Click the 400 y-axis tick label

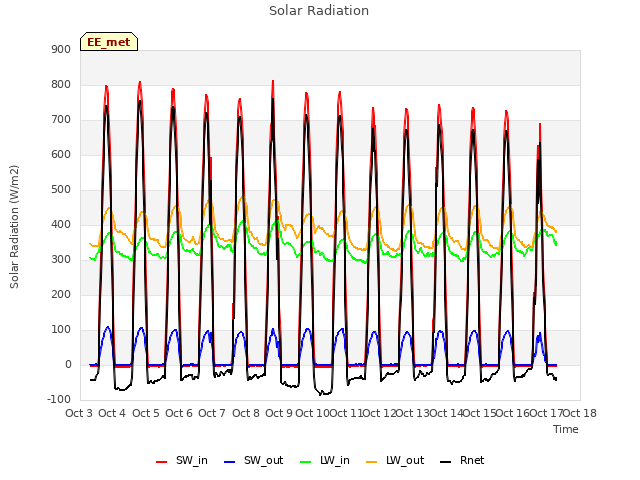click(61, 224)
